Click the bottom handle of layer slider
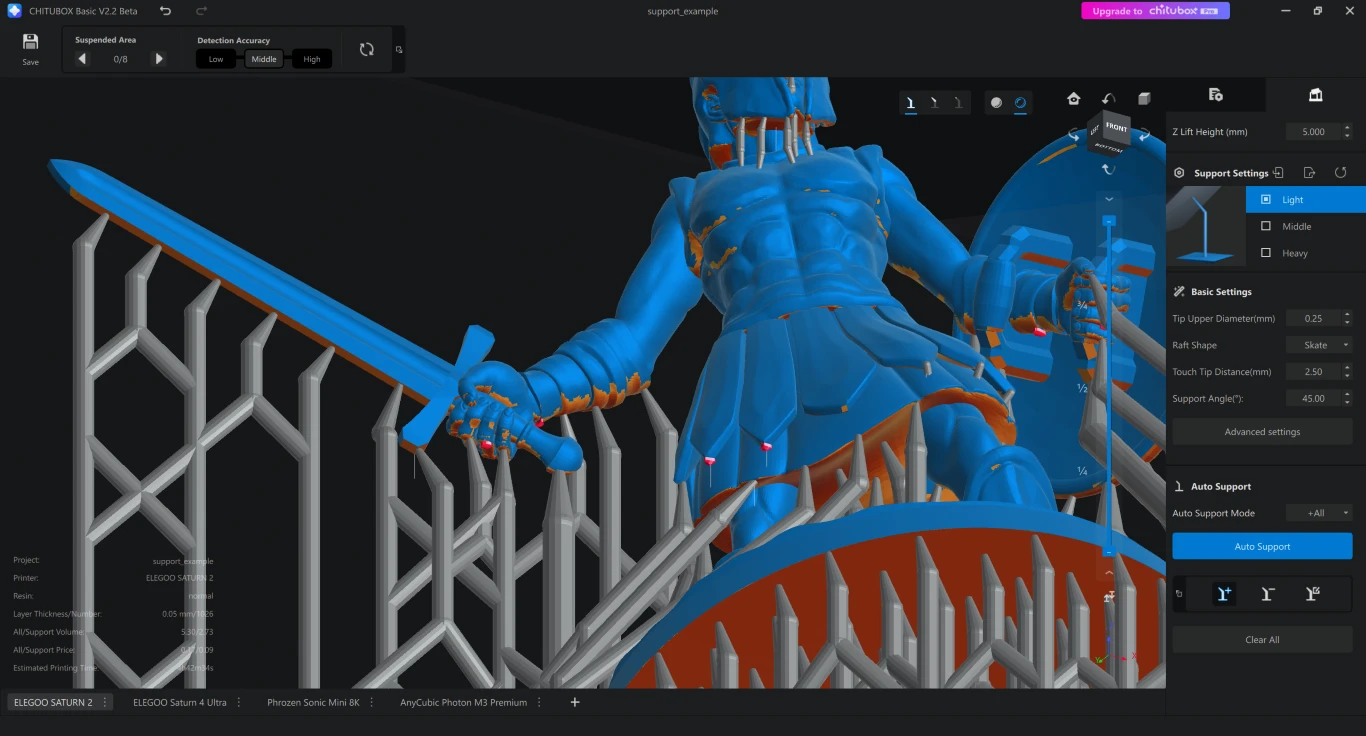 click(x=1109, y=552)
